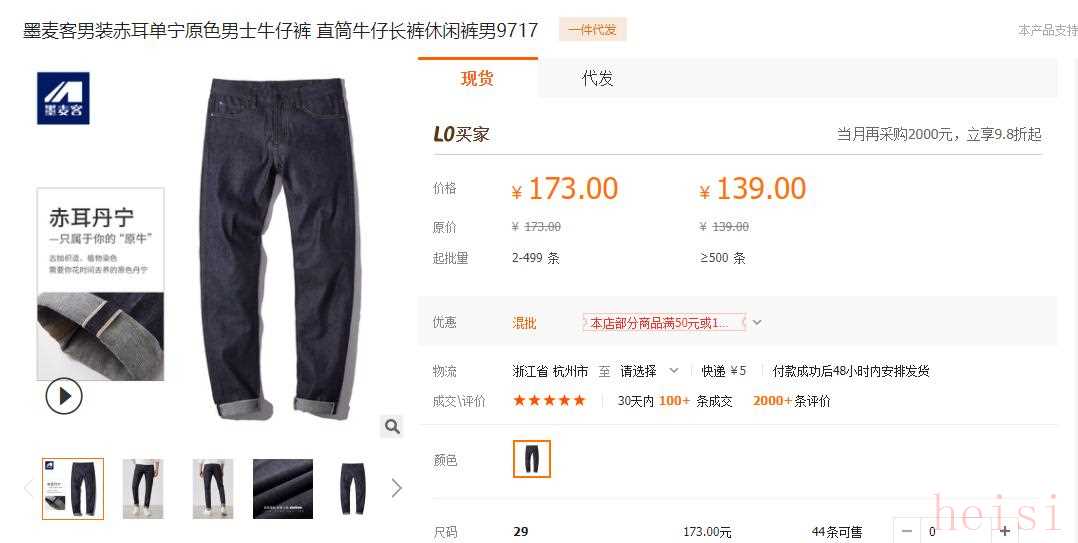Select the denim fabric close-up thumbnail
Viewport: 1078px width, 543px height.
tap(283, 489)
